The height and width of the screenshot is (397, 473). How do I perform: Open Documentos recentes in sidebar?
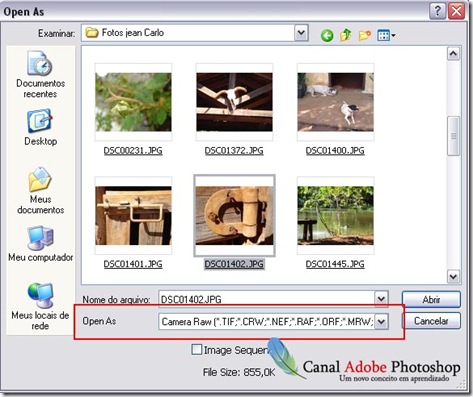pos(40,75)
